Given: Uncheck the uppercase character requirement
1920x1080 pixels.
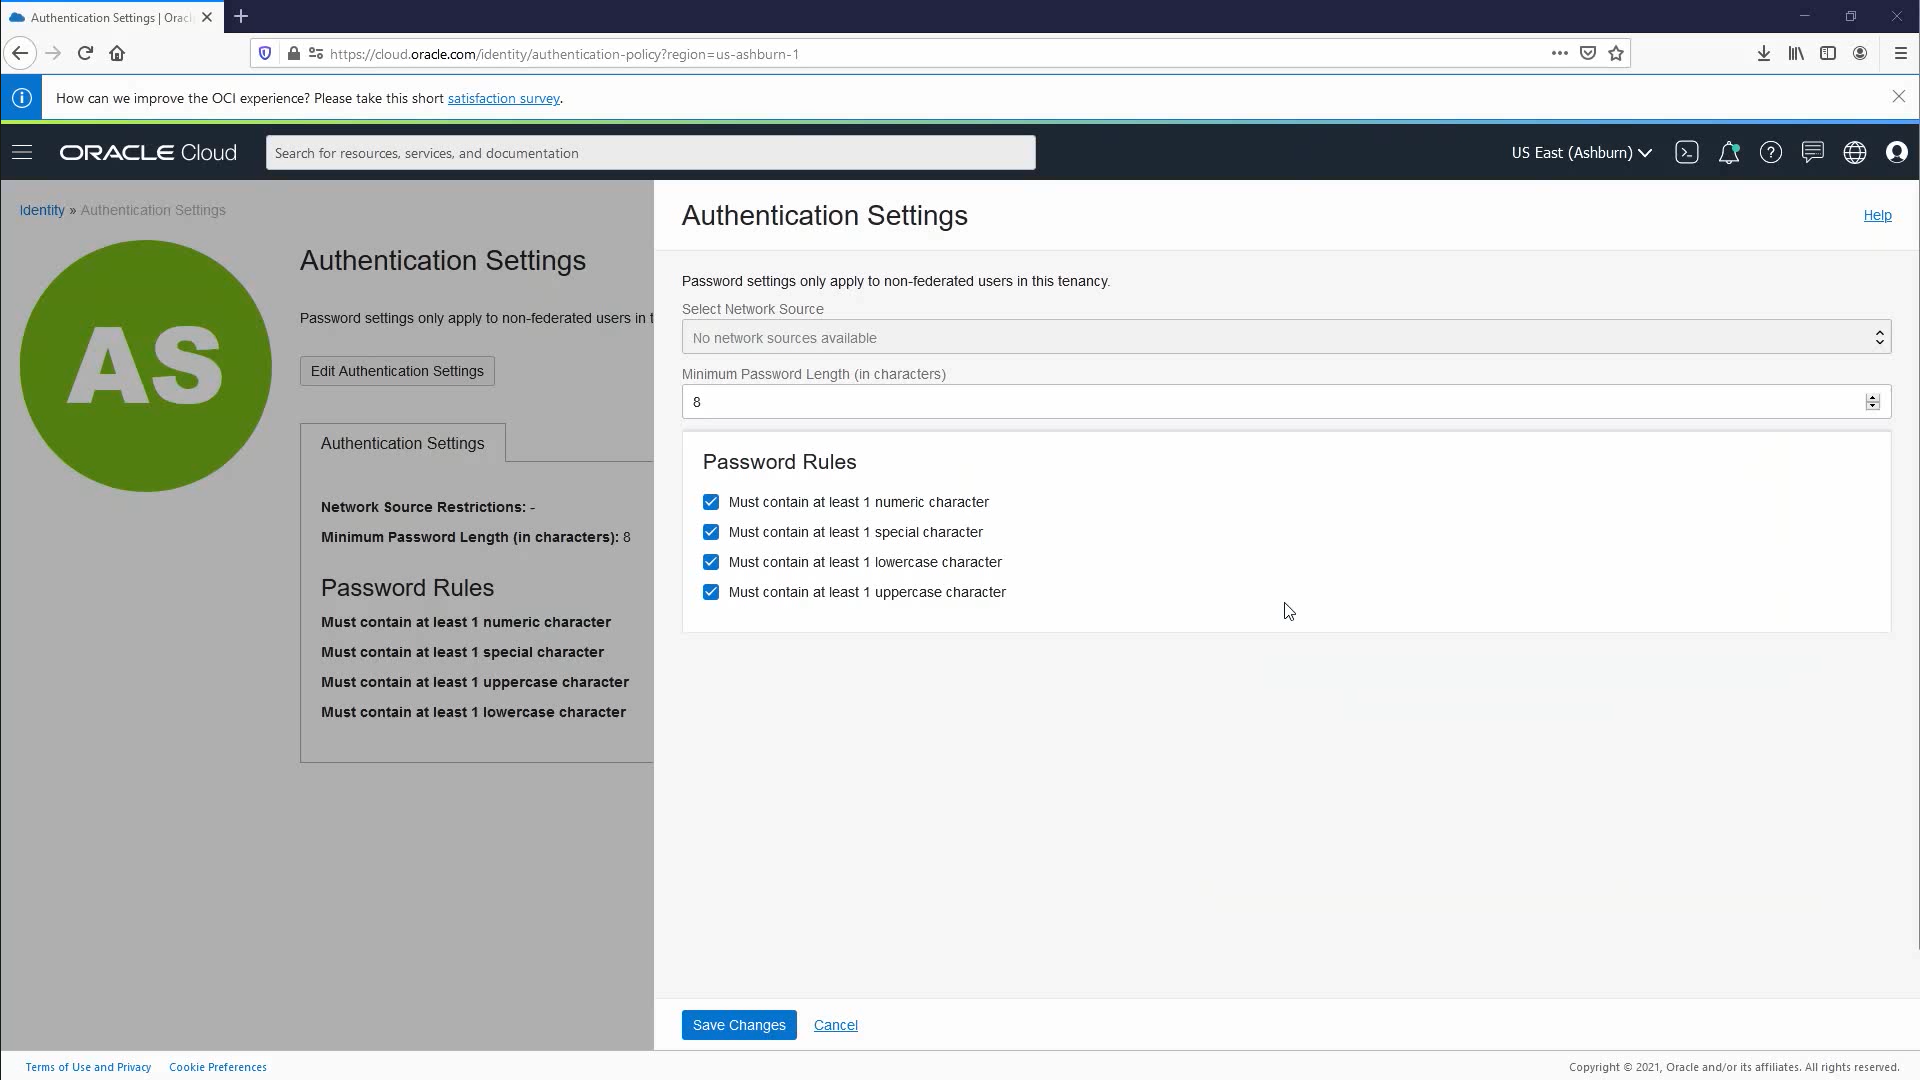Looking at the screenshot, I should coord(711,592).
